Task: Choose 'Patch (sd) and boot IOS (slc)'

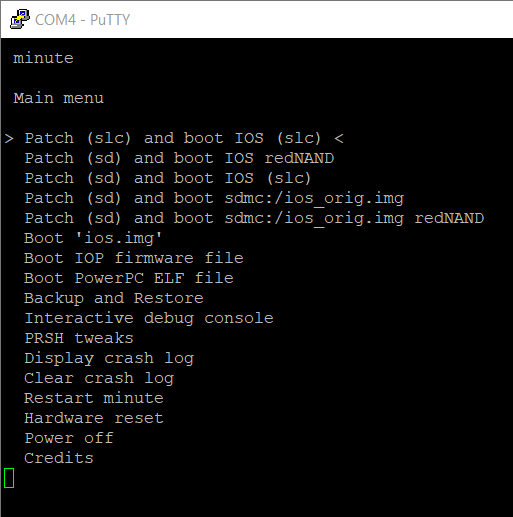Action: point(168,178)
